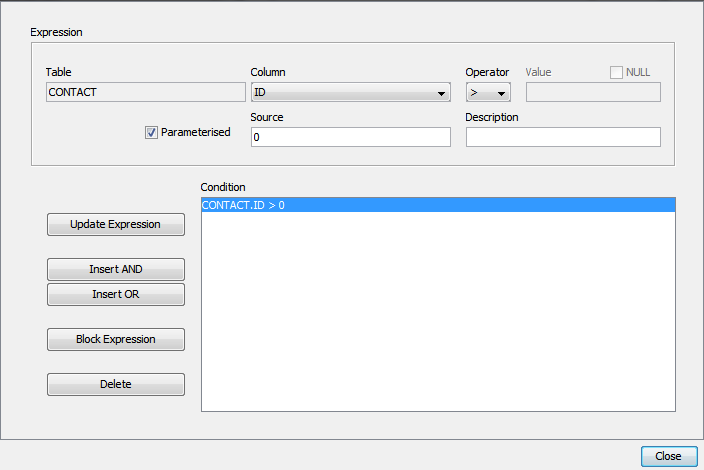The height and width of the screenshot is (470, 704).
Task: Click the Parameterised label text
Action: click(x=196, y=133)
